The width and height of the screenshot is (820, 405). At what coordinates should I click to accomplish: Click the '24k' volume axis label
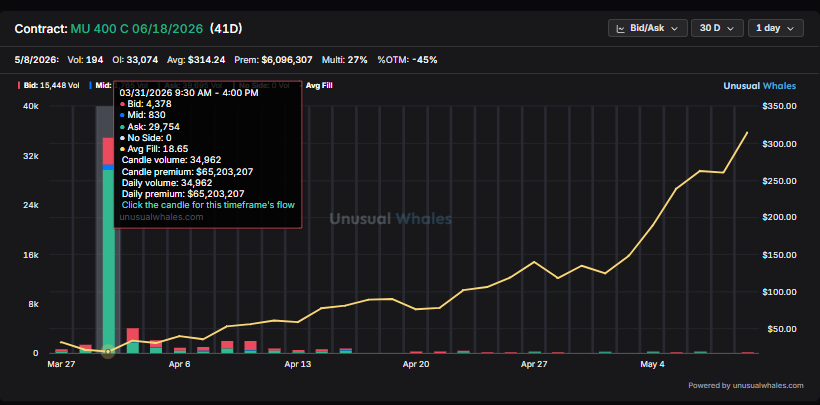(32, 205)
